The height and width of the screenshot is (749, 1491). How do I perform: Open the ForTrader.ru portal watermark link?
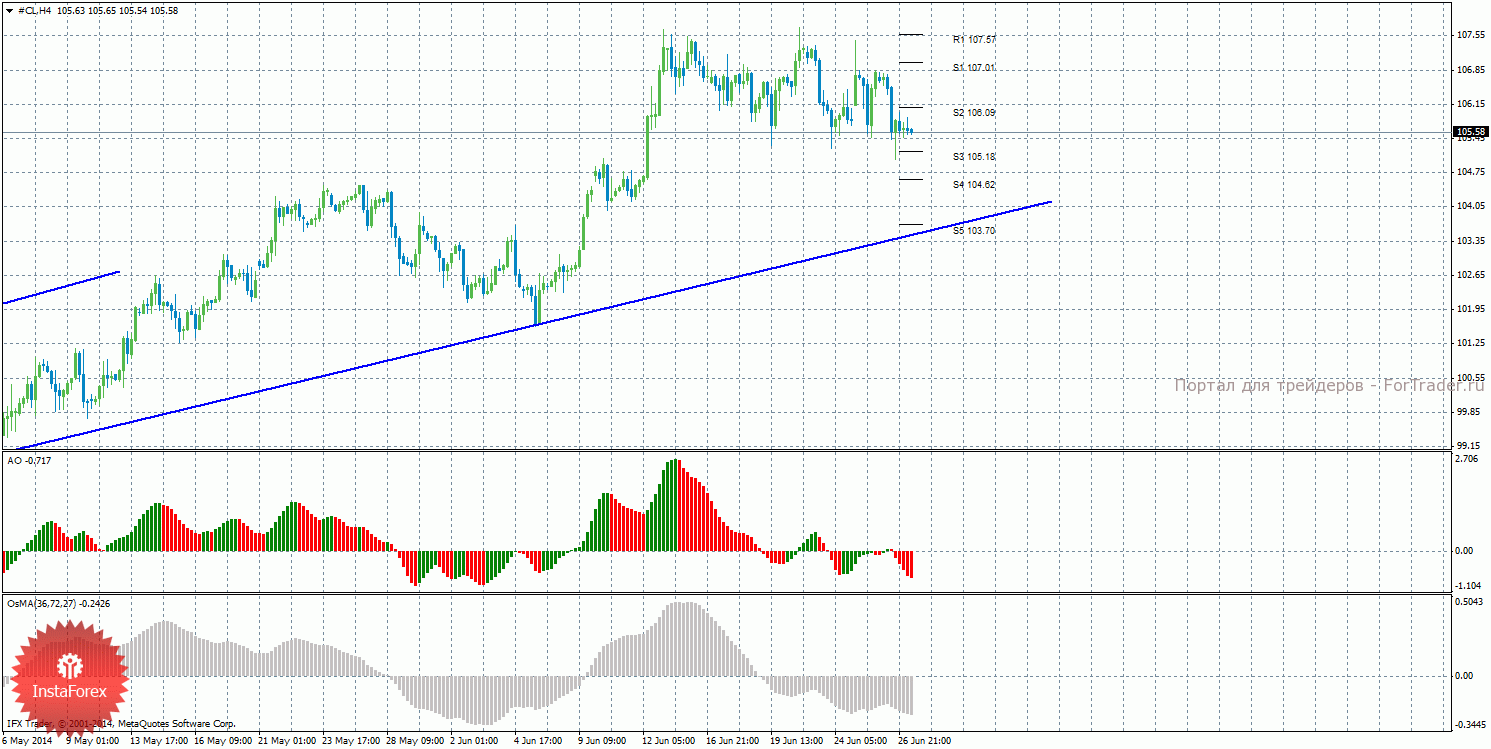(x=1328, y=385)
